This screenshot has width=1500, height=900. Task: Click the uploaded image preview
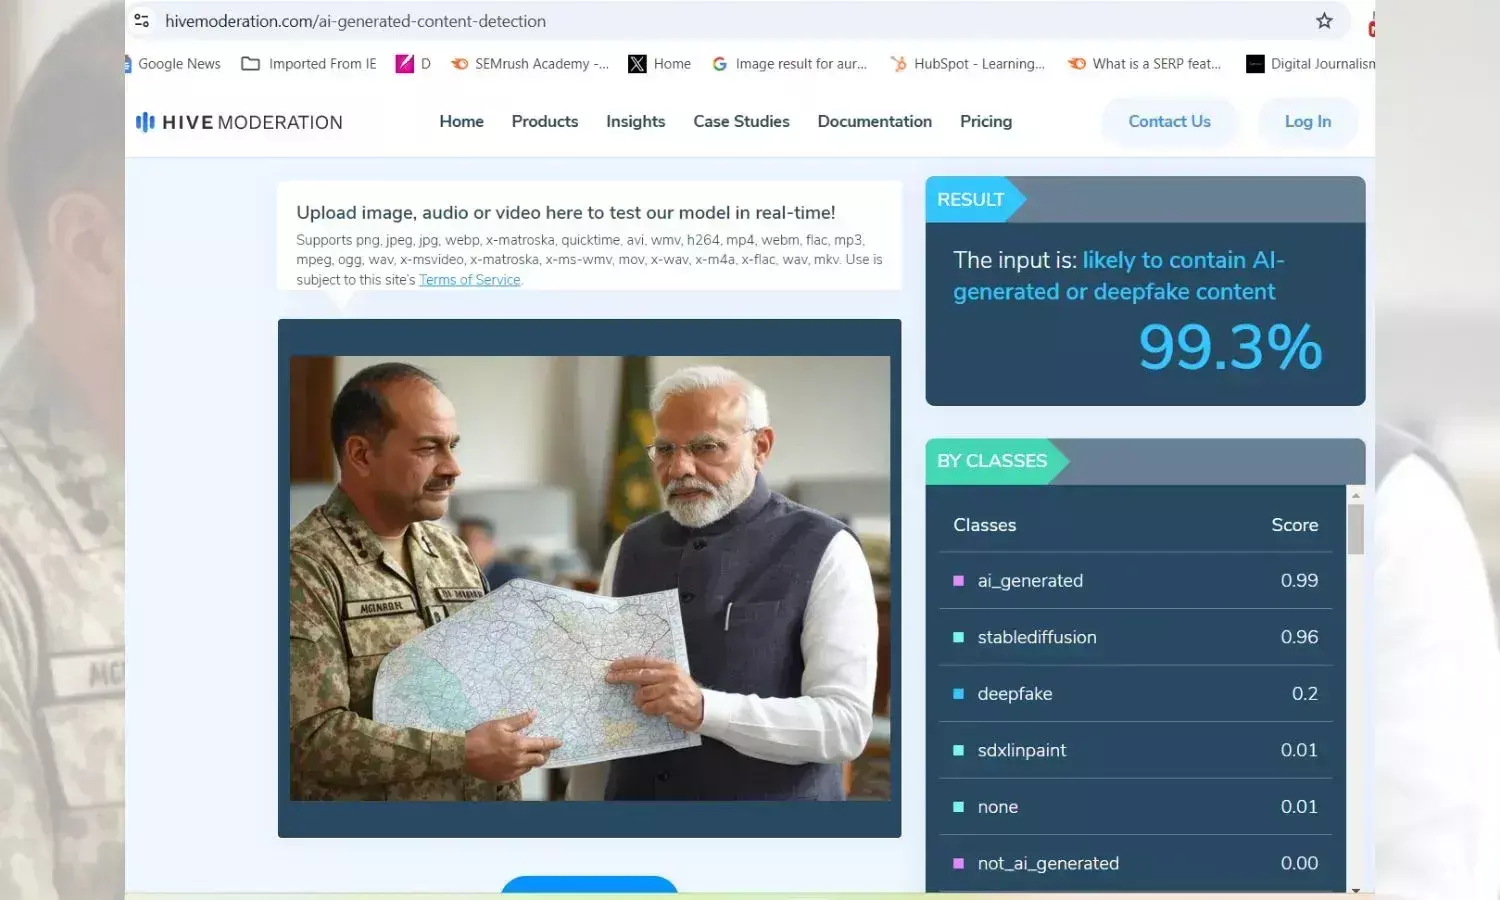pos(590,578)
